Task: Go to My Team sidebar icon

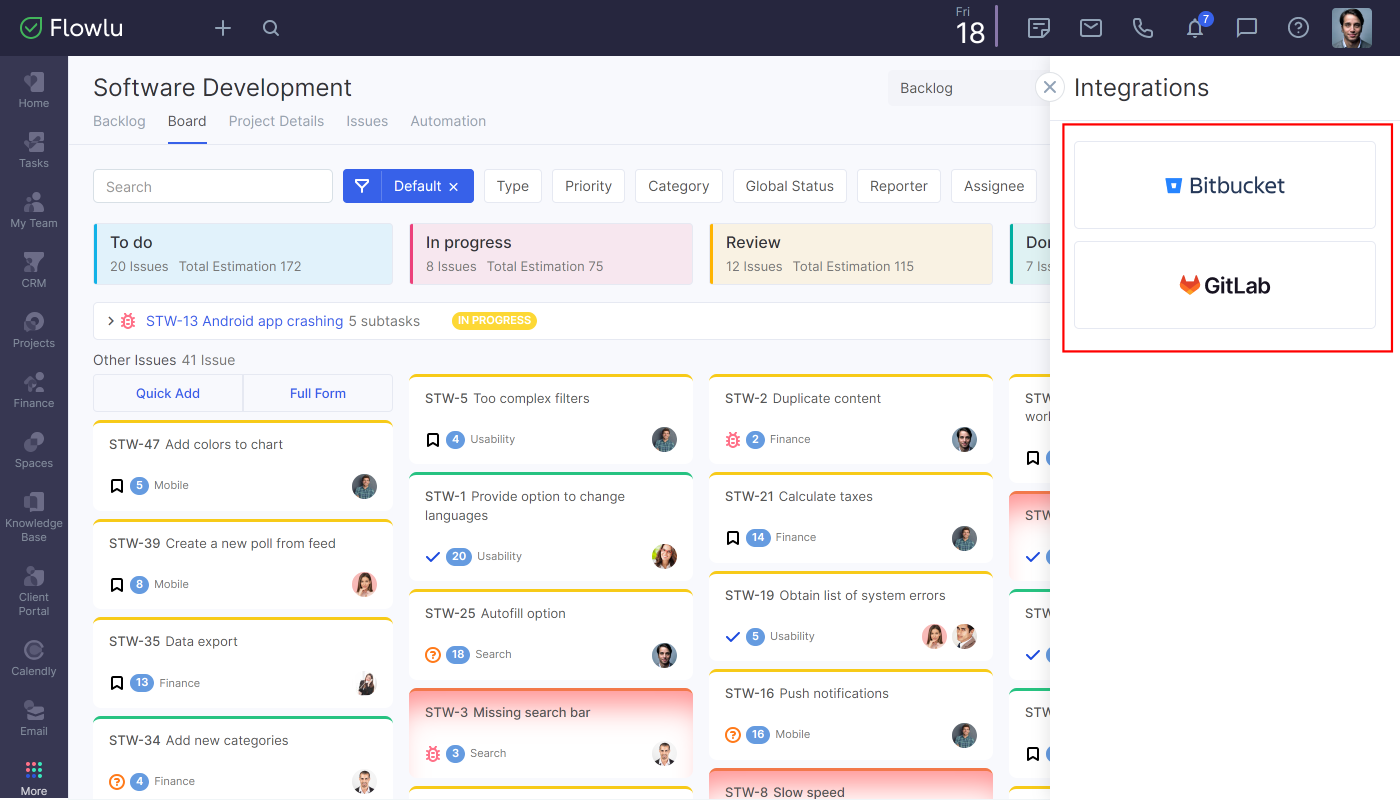Action: (x=33, y=210)
